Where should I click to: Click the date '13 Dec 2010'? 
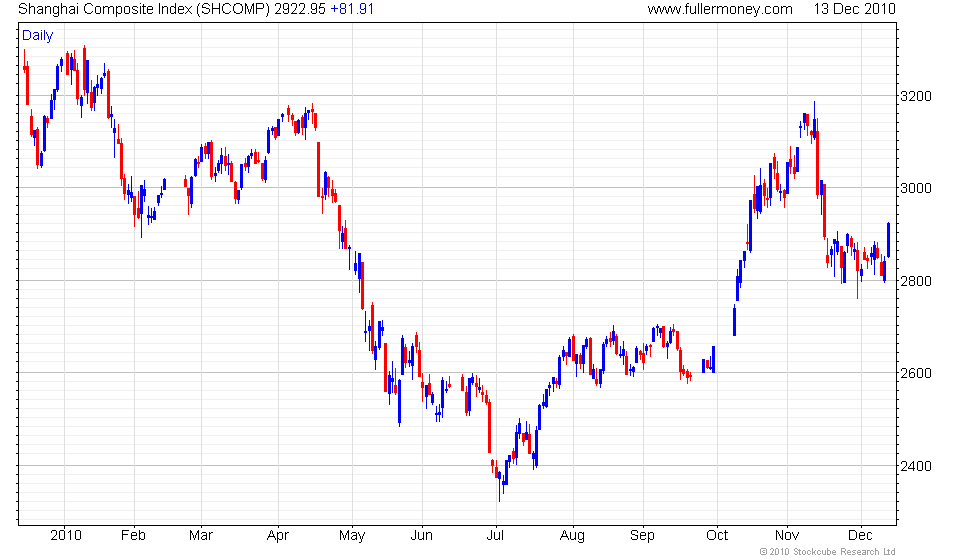pos(854,9)
